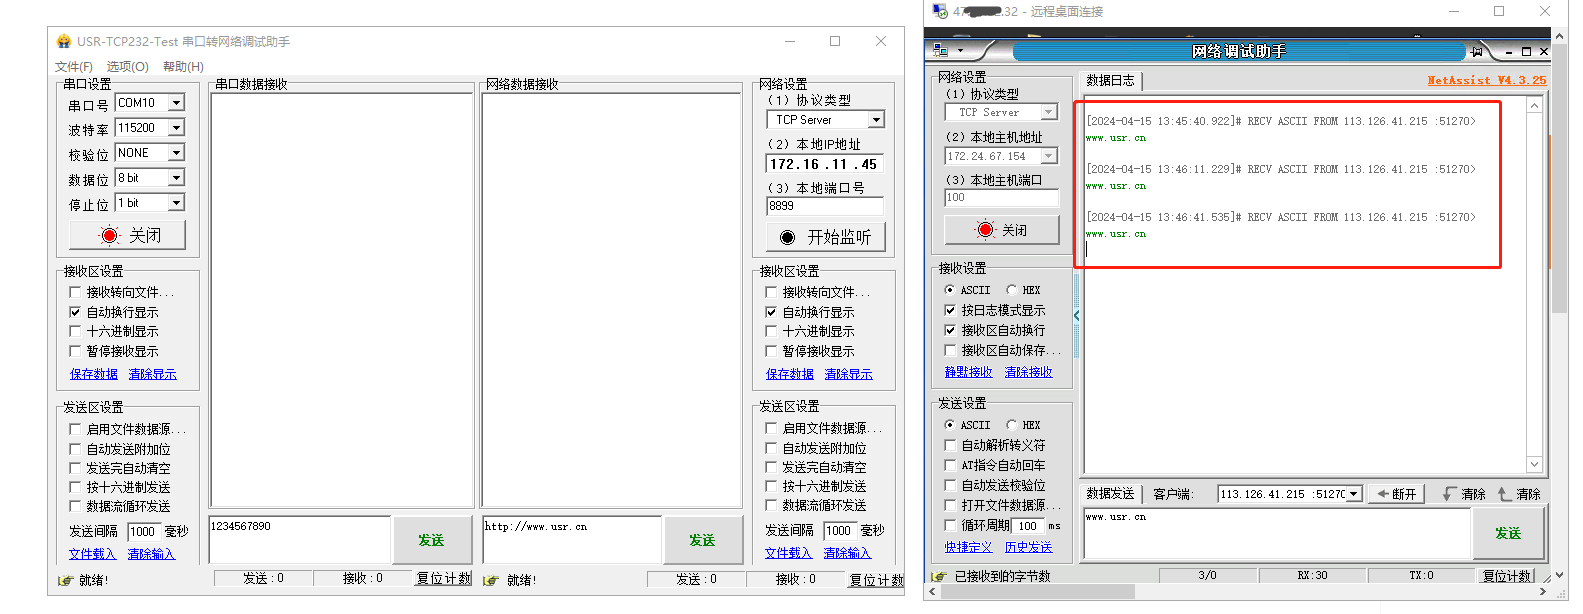The height and width of the screenshot is (614, 1583).
Task: Collapse NetAssist left settings panel arrow
Action: (1076, 315)
